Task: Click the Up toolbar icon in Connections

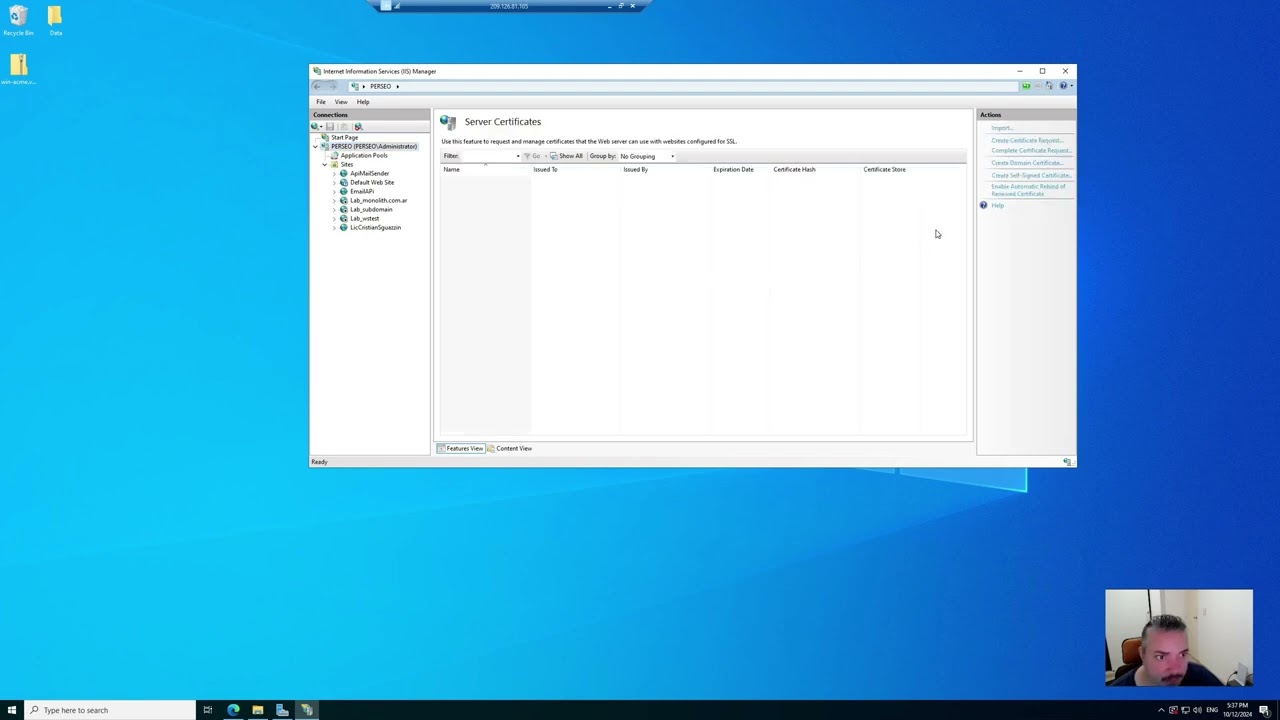Action: 344,126
